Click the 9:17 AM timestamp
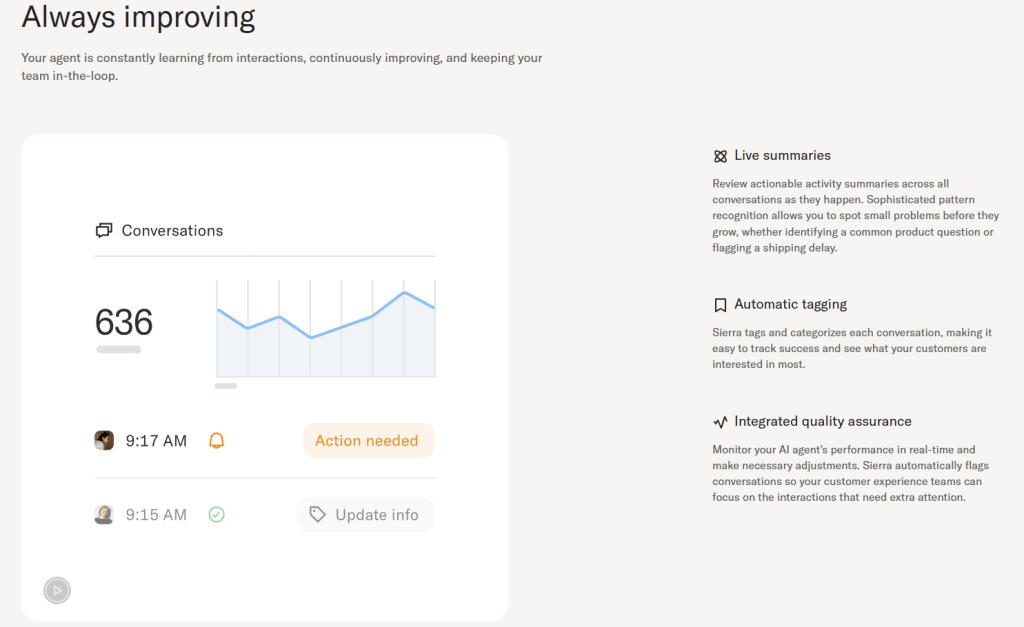This screenshot has width=1024, height=627. (156, 441)
